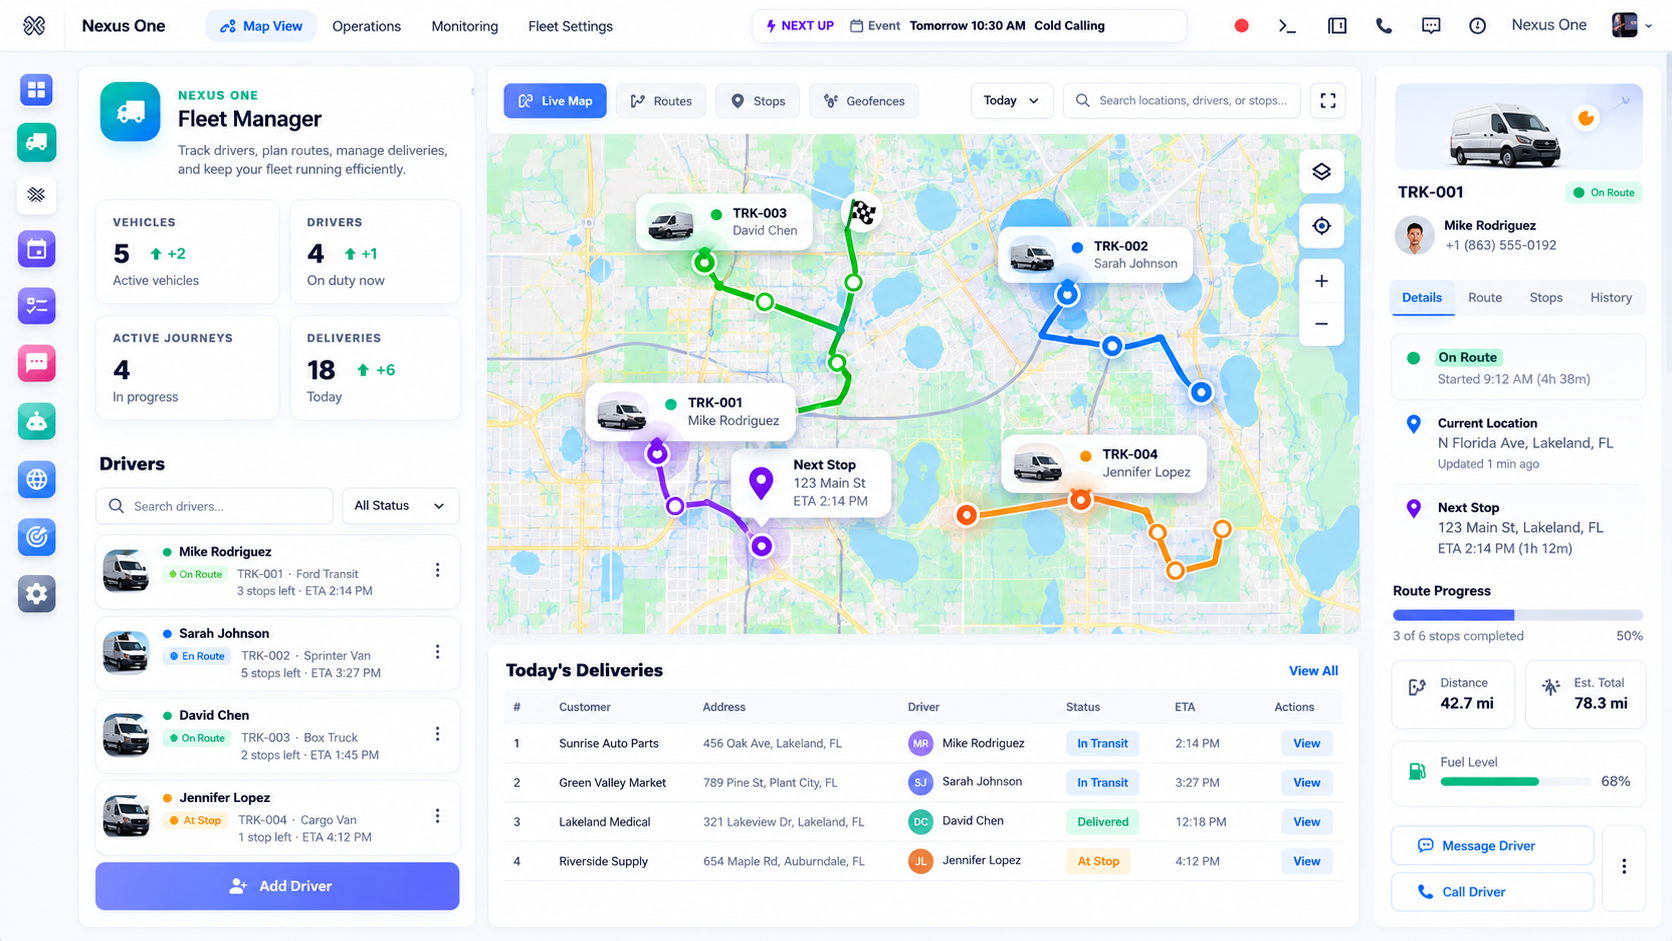Zoom in on the map
1672x941 pixels.
[1321, 281]
